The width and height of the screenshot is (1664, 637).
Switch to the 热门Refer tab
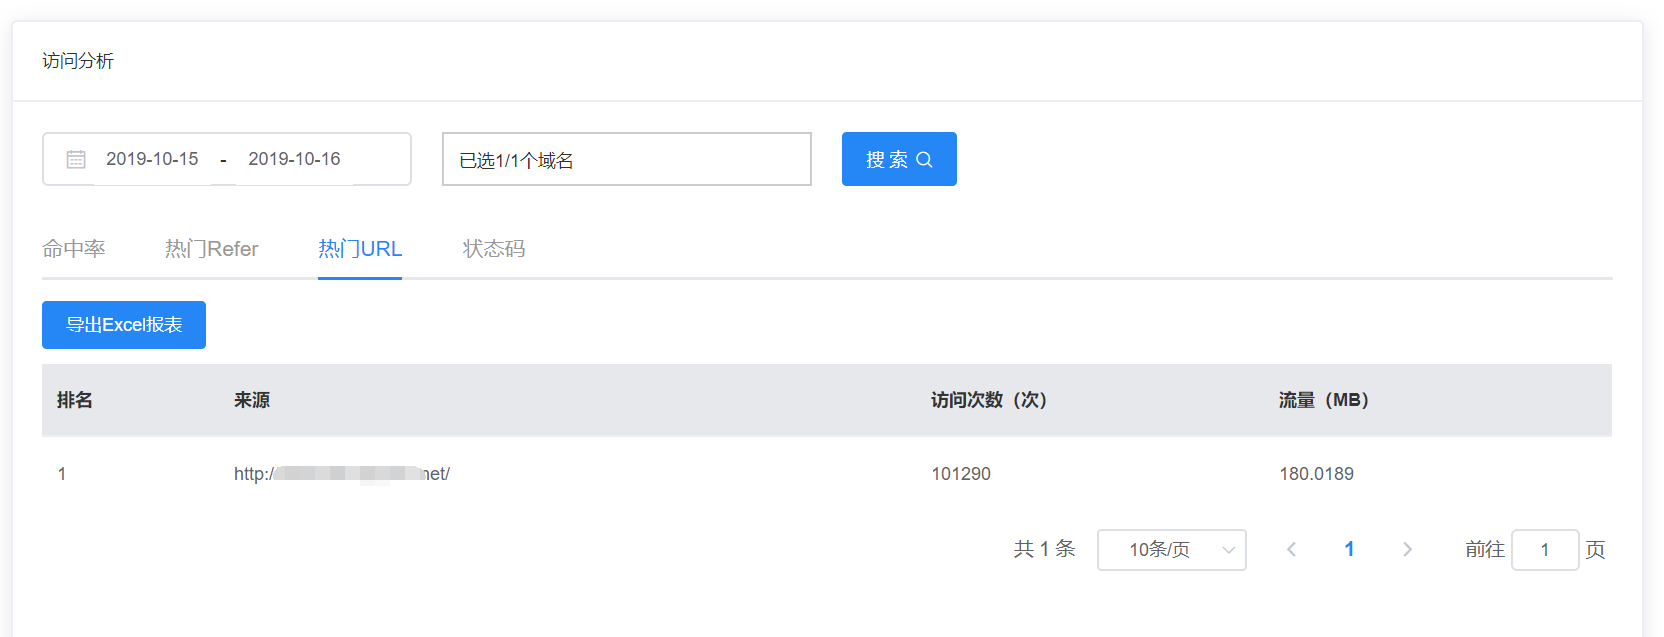coord(212,249)
